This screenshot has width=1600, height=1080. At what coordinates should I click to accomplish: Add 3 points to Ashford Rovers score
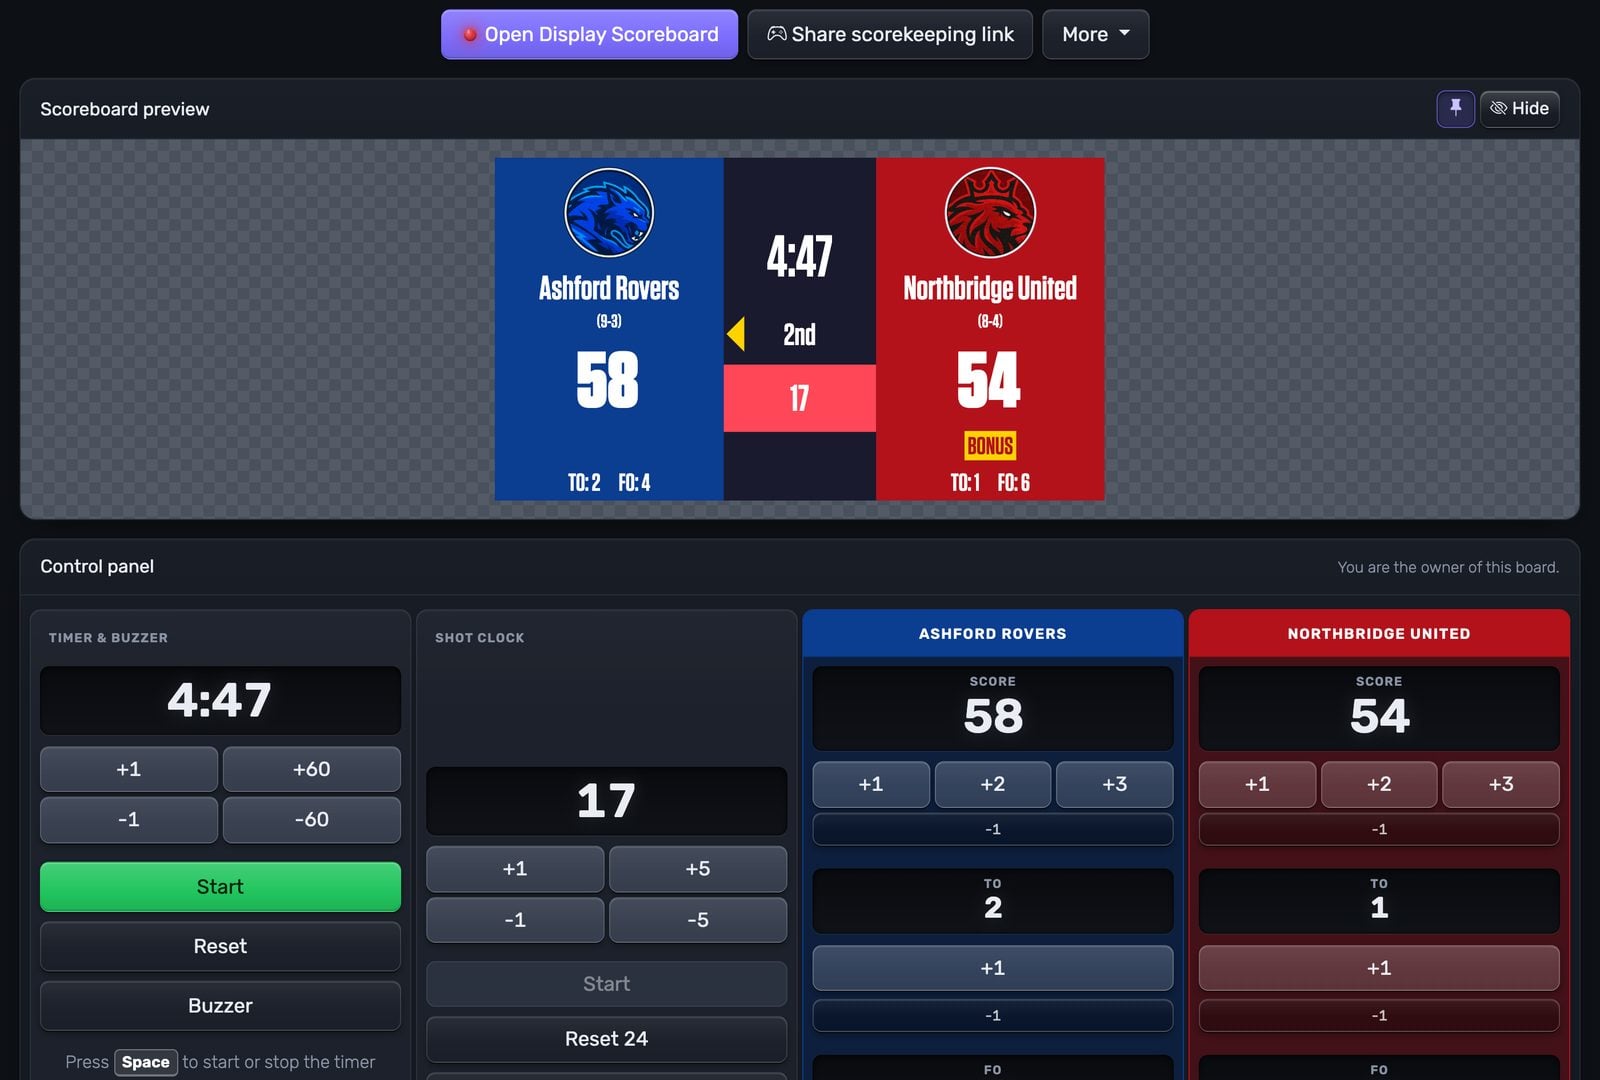(x=1115, y=784)
